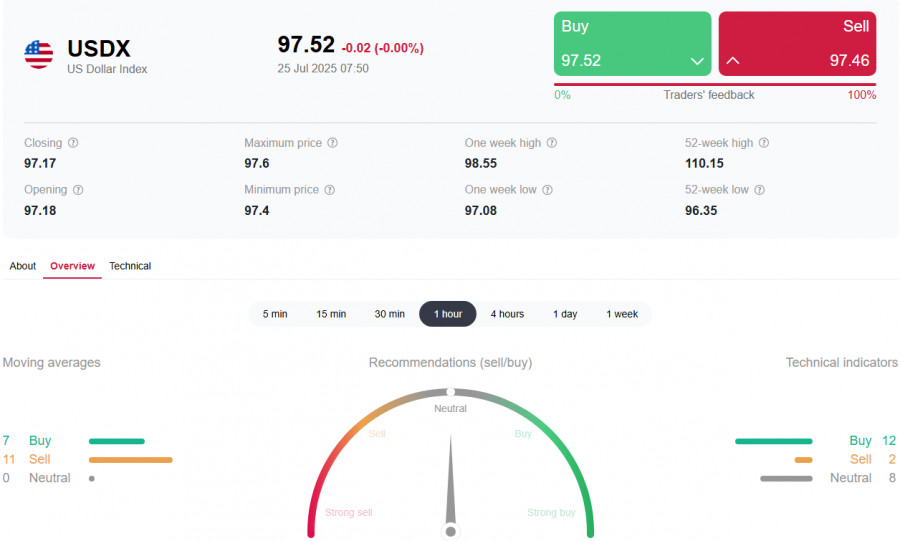Click the Technical indicators heading
This screenshot has height=541, width=900.
click(x=841, y=363)
